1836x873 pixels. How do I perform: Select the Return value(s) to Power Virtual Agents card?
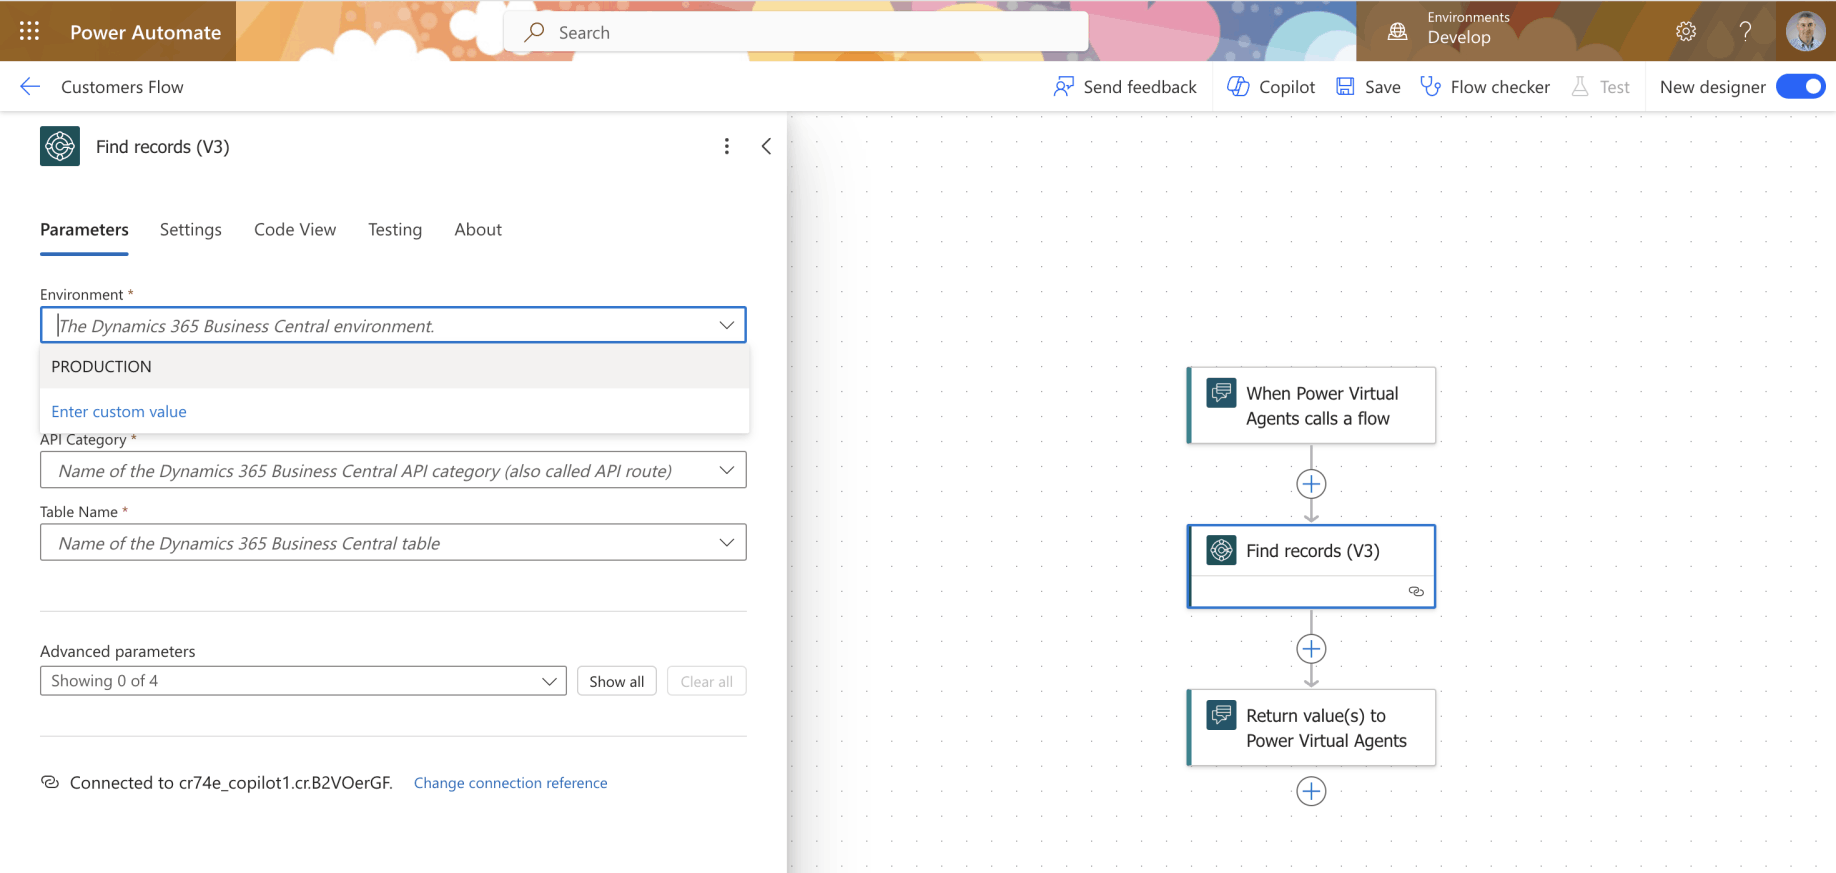click(1311, 727)
